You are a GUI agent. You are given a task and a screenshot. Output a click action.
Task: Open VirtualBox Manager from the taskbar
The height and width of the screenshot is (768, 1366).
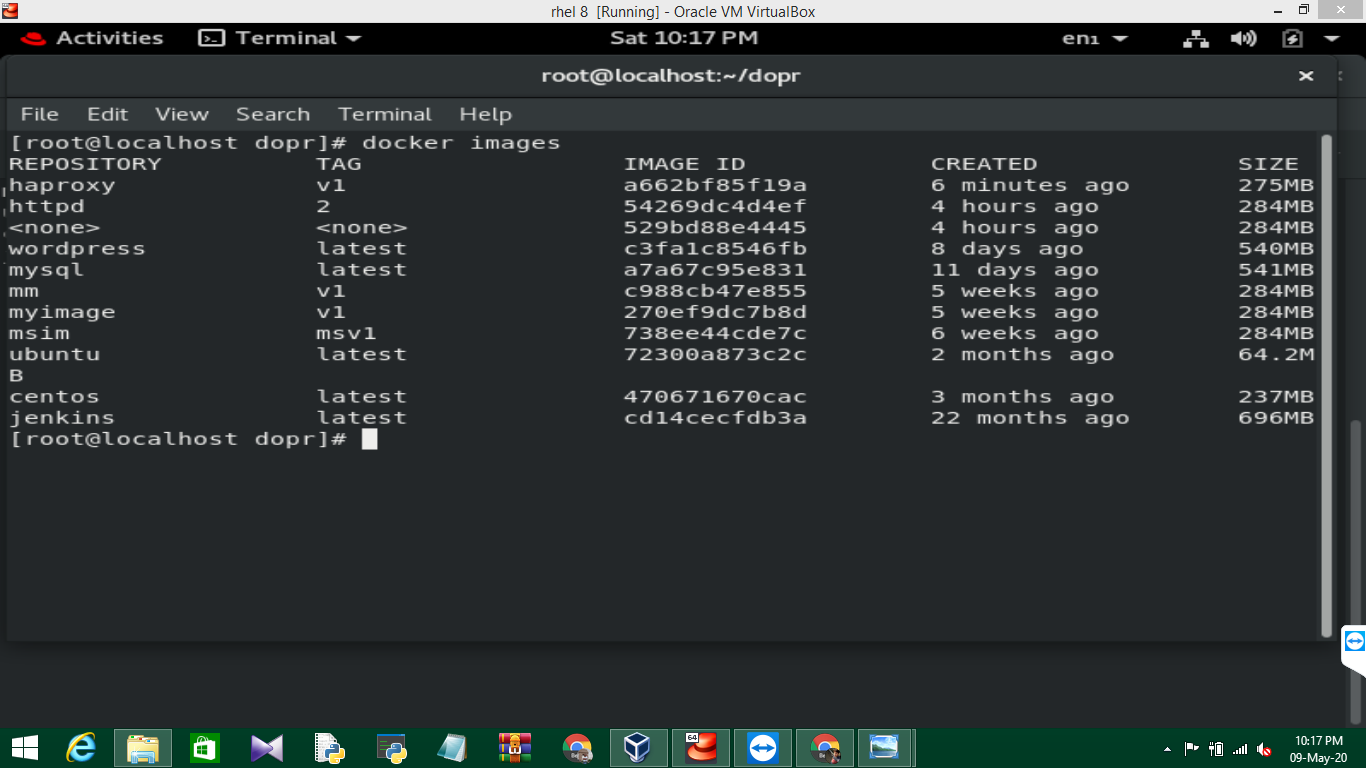pyautogui.click(x=637, y=747)
